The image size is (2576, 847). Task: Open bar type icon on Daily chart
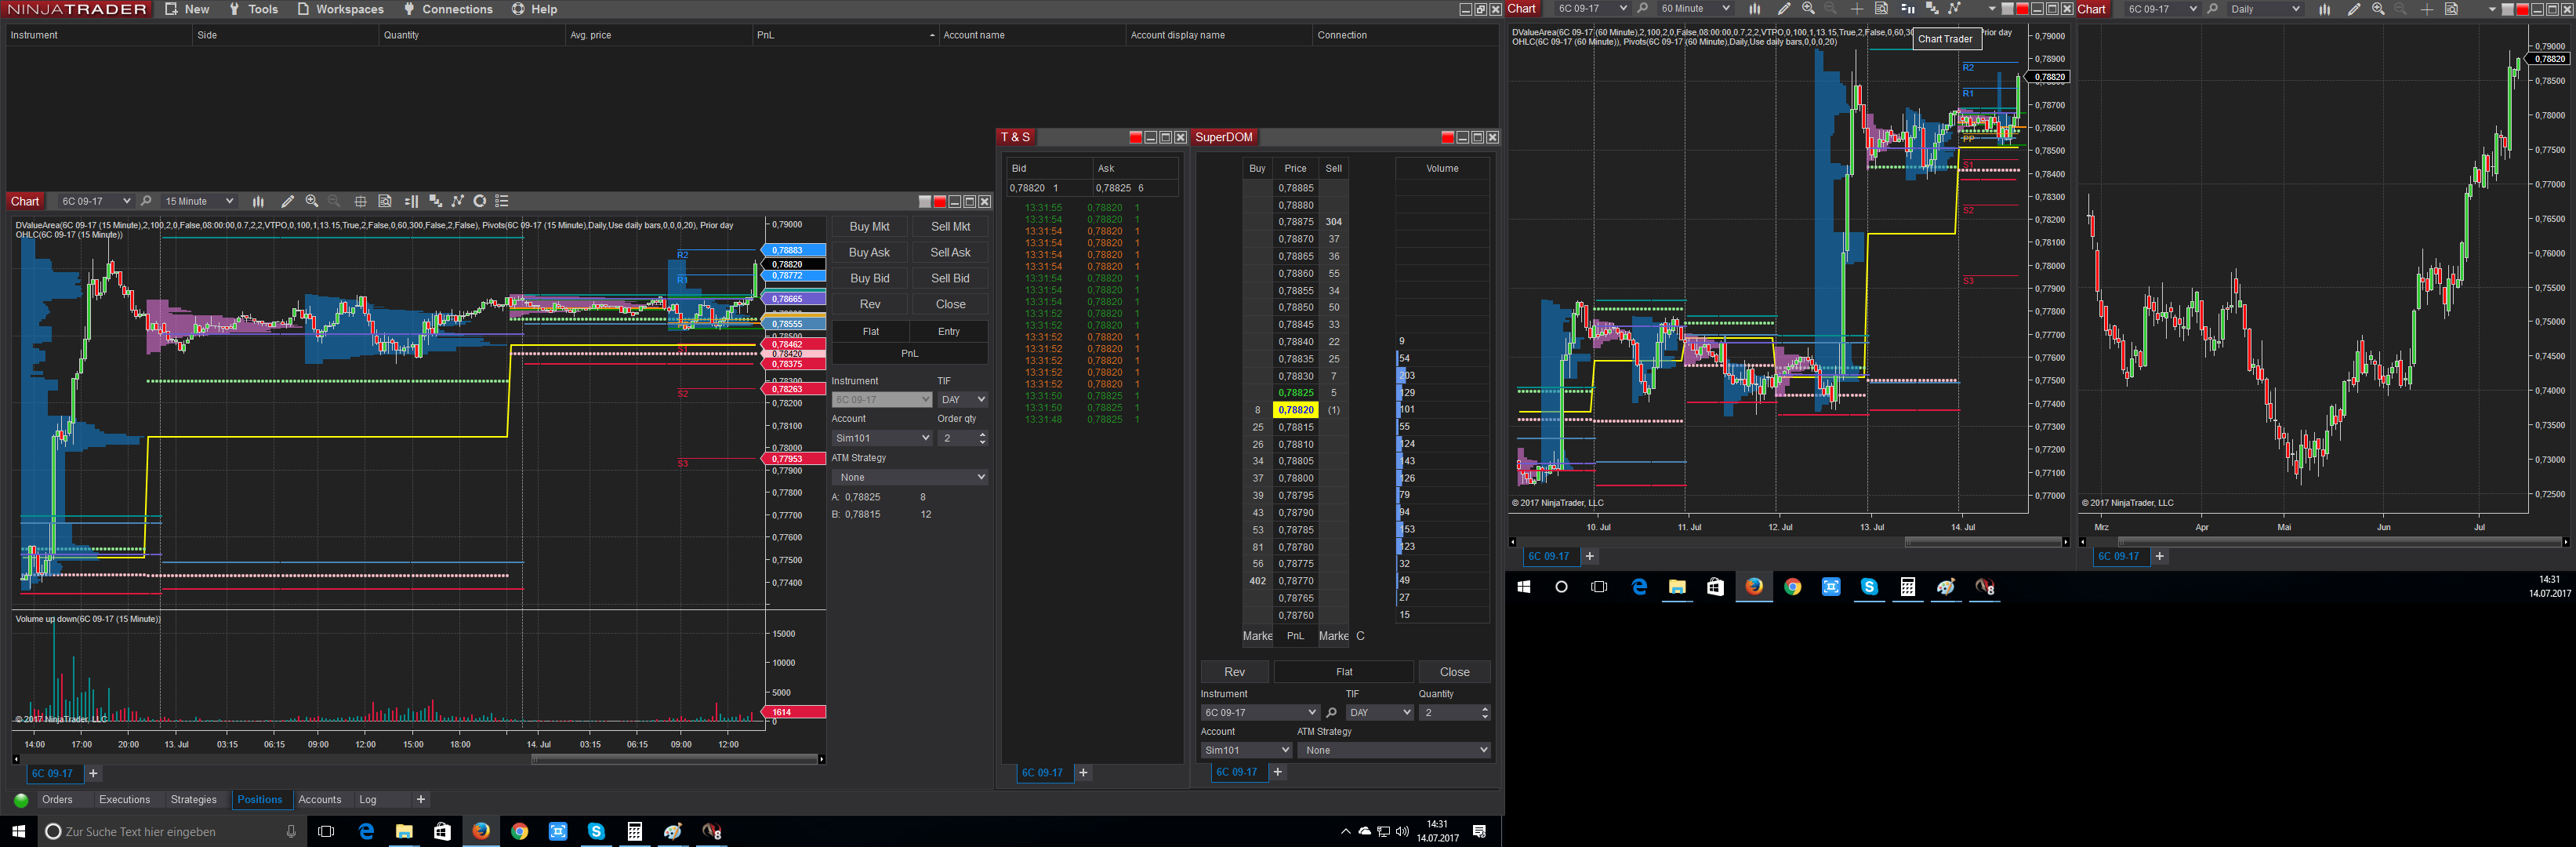tap(2324, 9)
